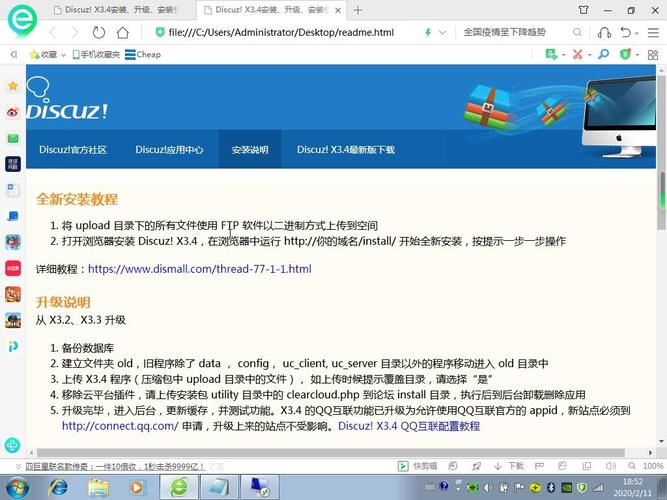Open the yellow star favorites sidebar icon
This screenshot has height=500, width=667.
[x=13, y=86]
